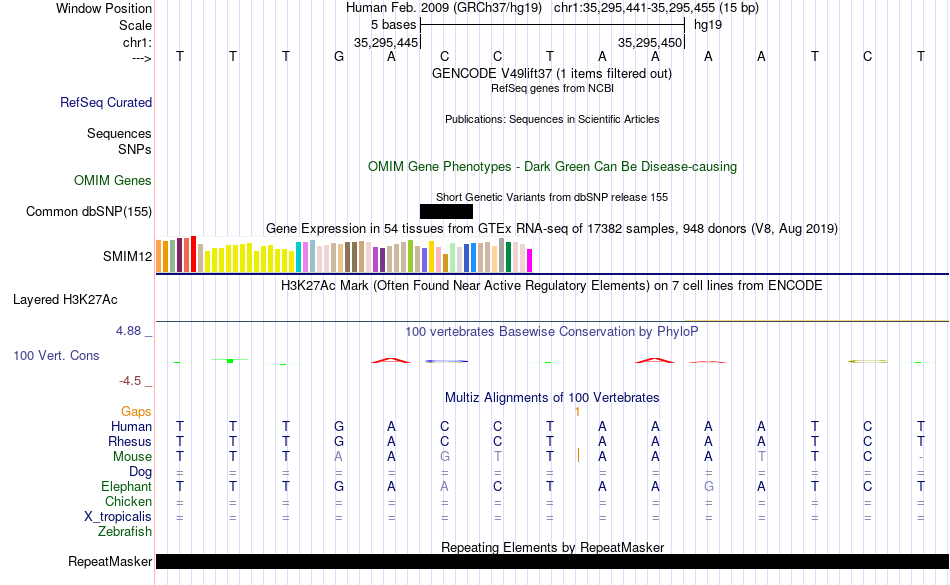Image resolution: width=950 pixels, height=585 pixels.
Task: Click the 100 Vert. Cons track label
Action: [x=56, y=355]
